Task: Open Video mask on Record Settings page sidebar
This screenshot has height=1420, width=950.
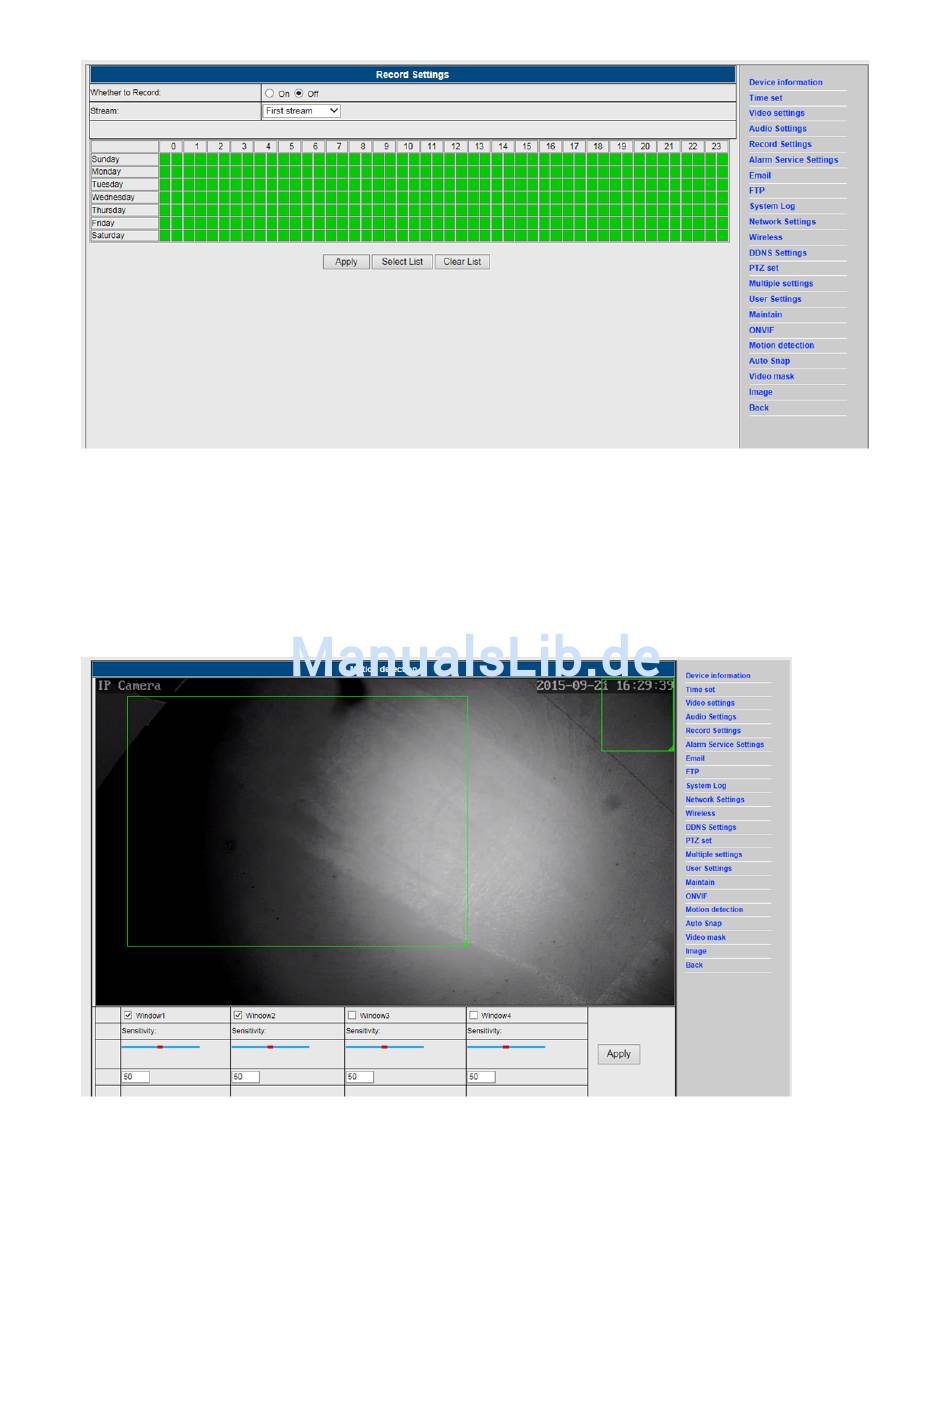Action: [x=772, y=376]
